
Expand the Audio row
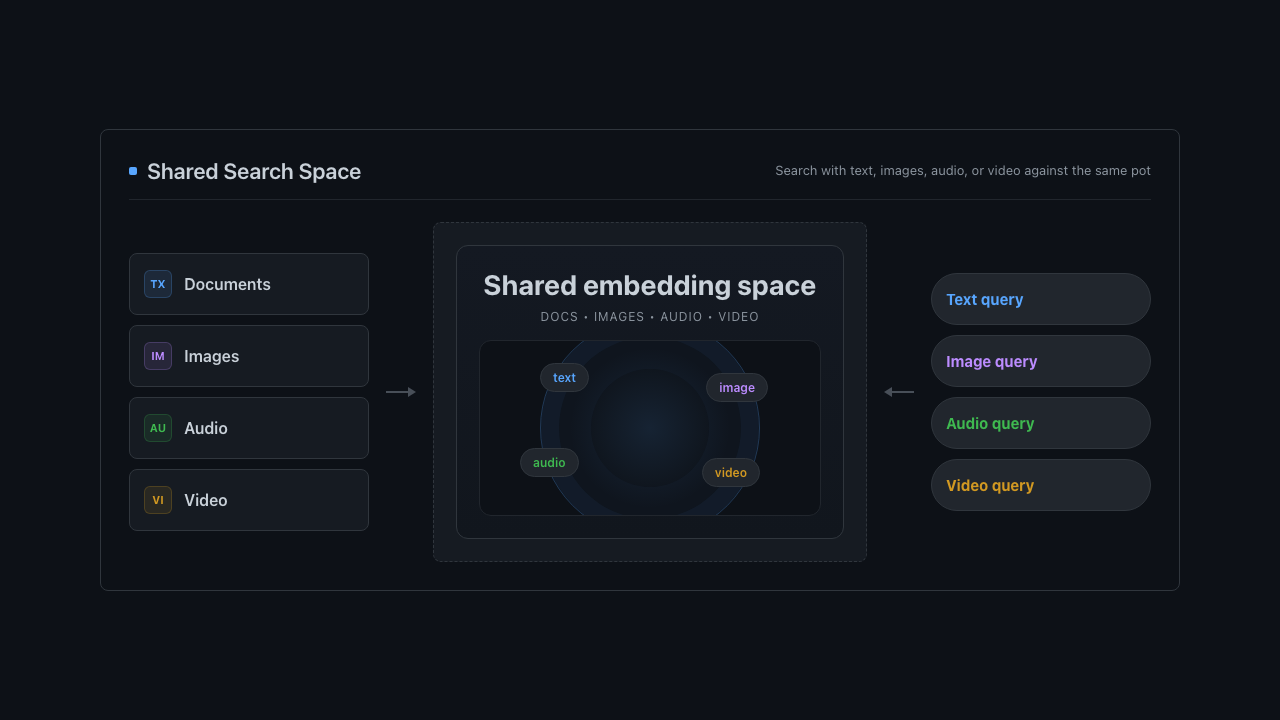(x=249, y=428)
